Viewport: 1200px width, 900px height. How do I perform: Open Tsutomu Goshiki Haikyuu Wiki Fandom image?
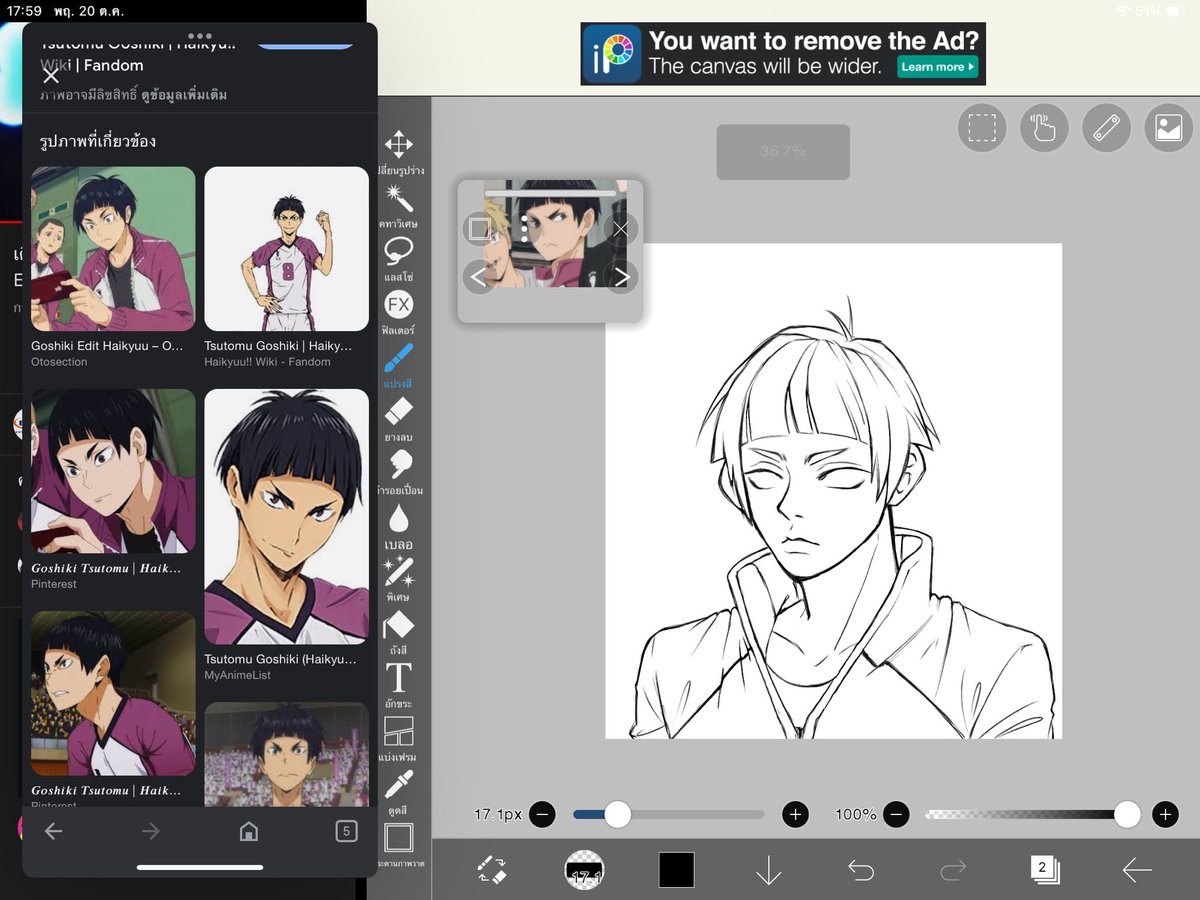(286, 248)
